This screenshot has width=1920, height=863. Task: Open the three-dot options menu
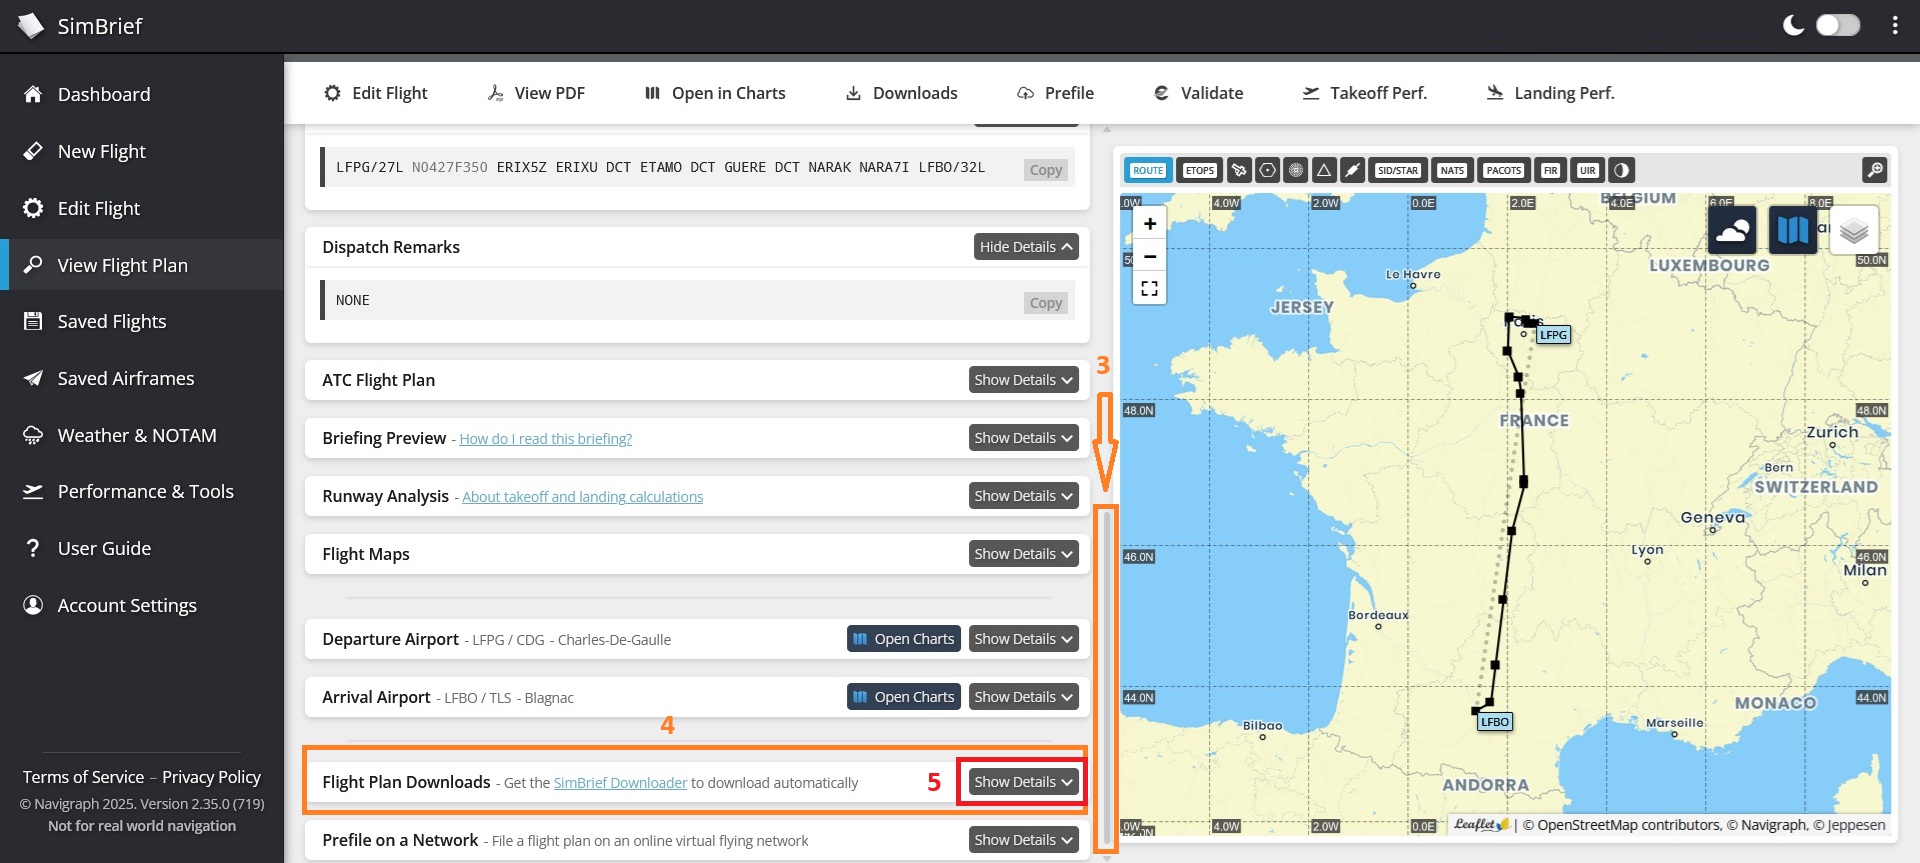click(x=1895, y=26)
